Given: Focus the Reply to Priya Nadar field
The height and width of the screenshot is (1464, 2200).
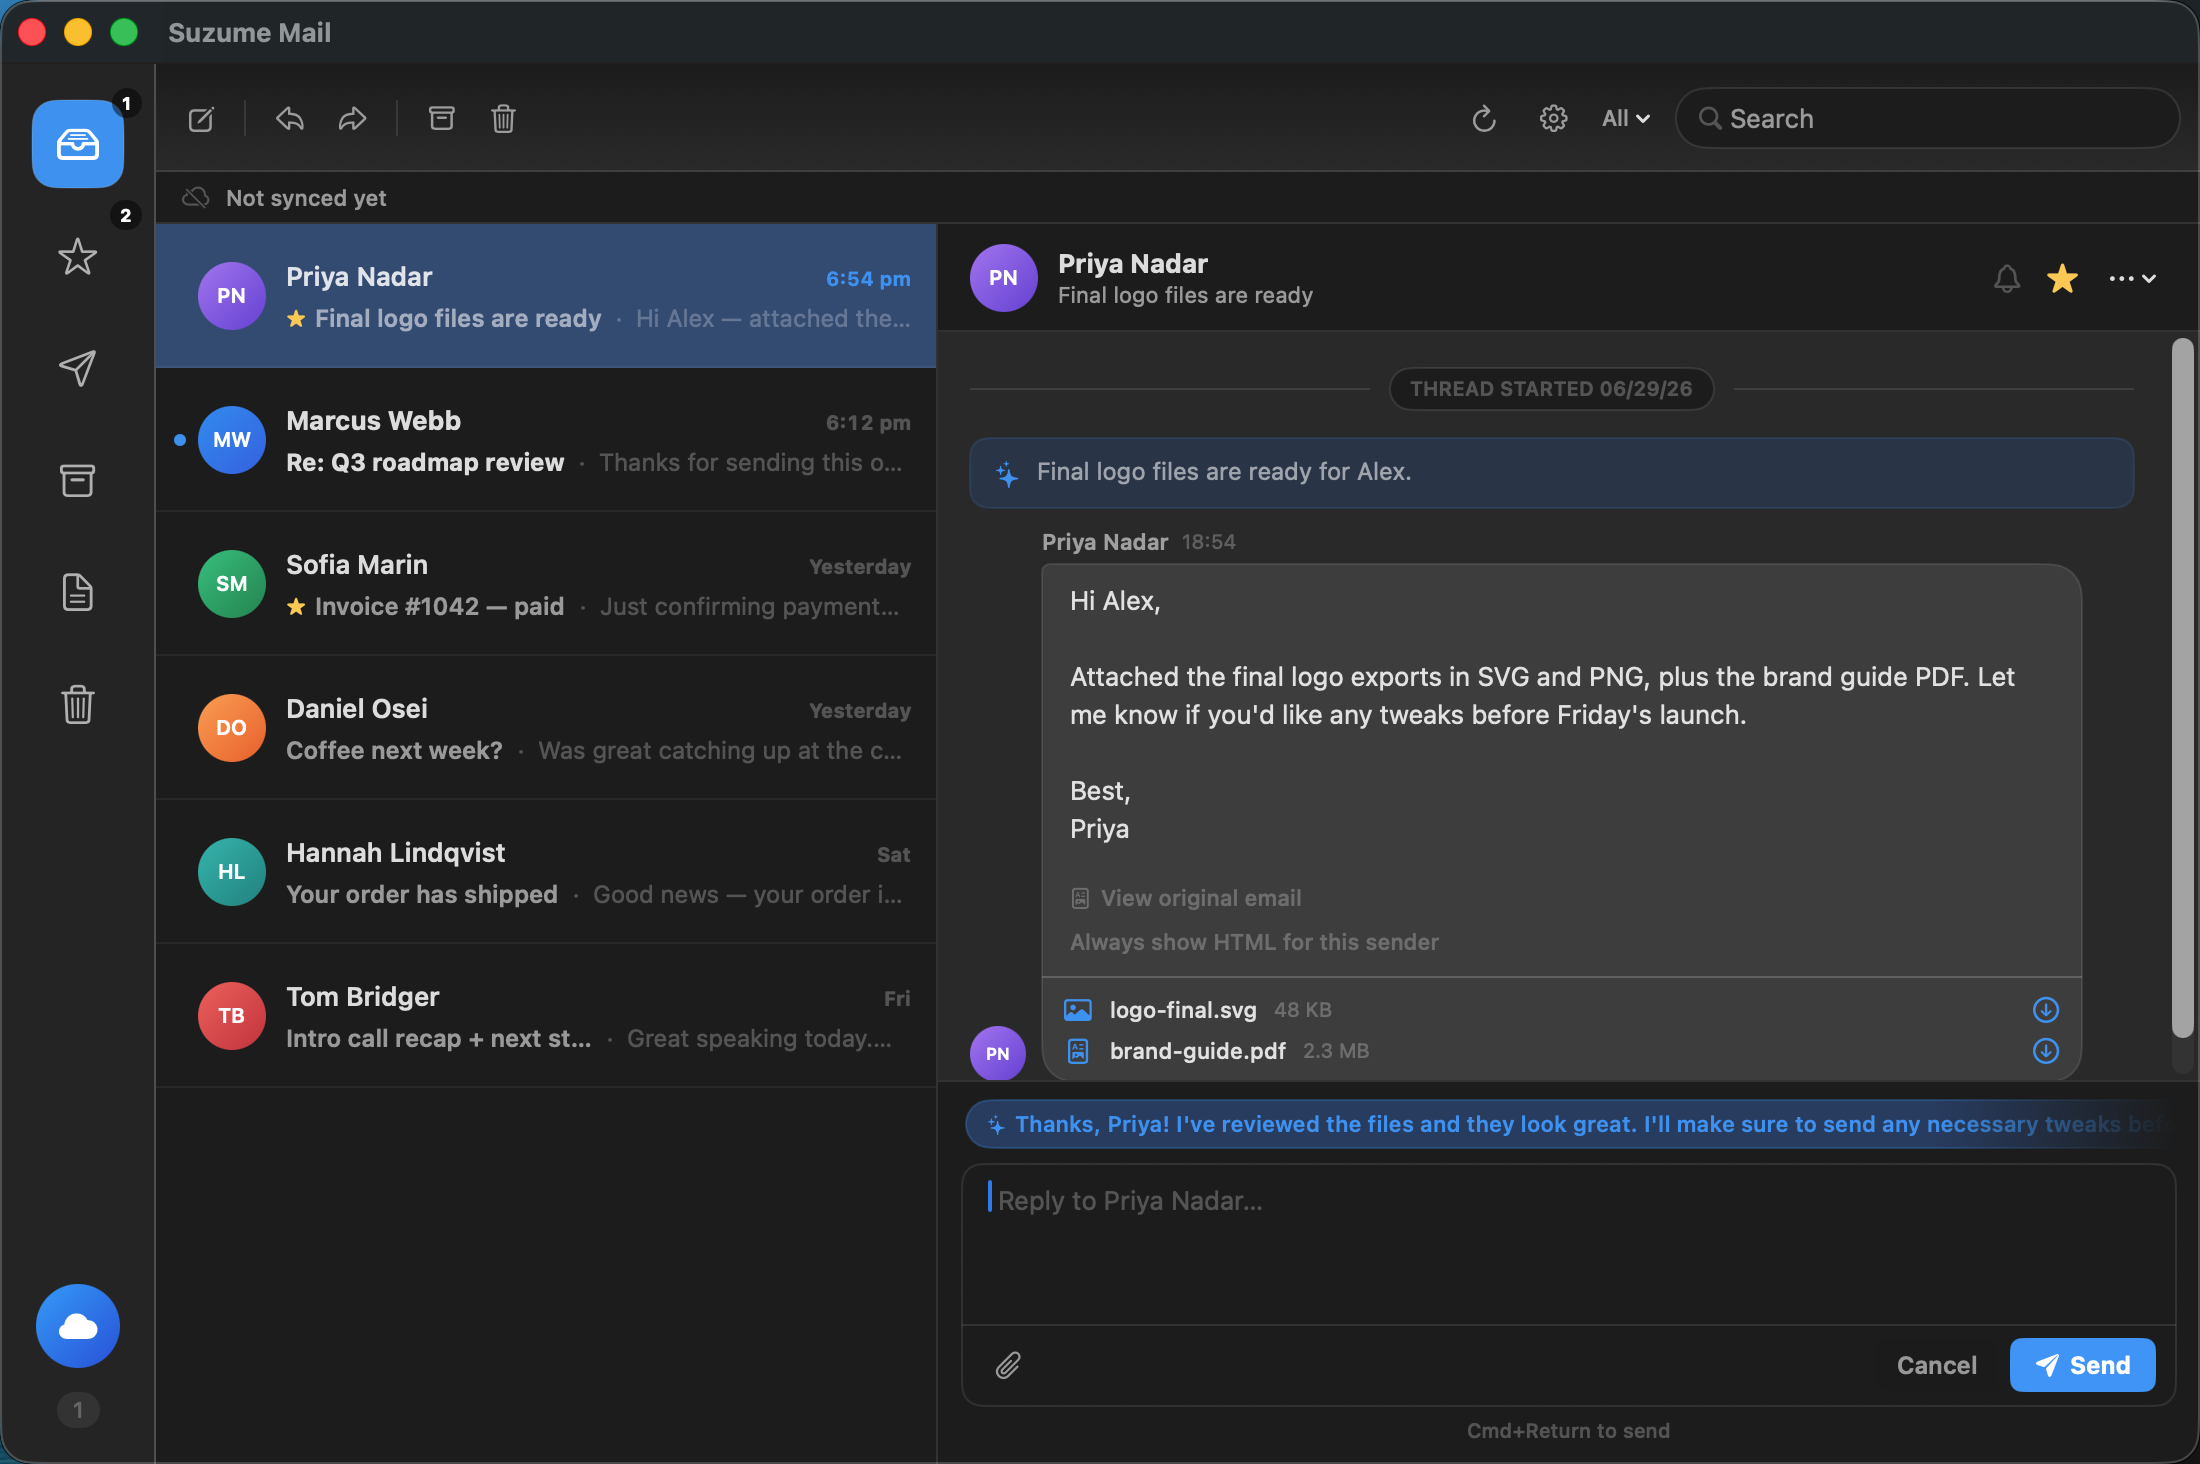Looking at the screenshot, I should [1568, 1245].
